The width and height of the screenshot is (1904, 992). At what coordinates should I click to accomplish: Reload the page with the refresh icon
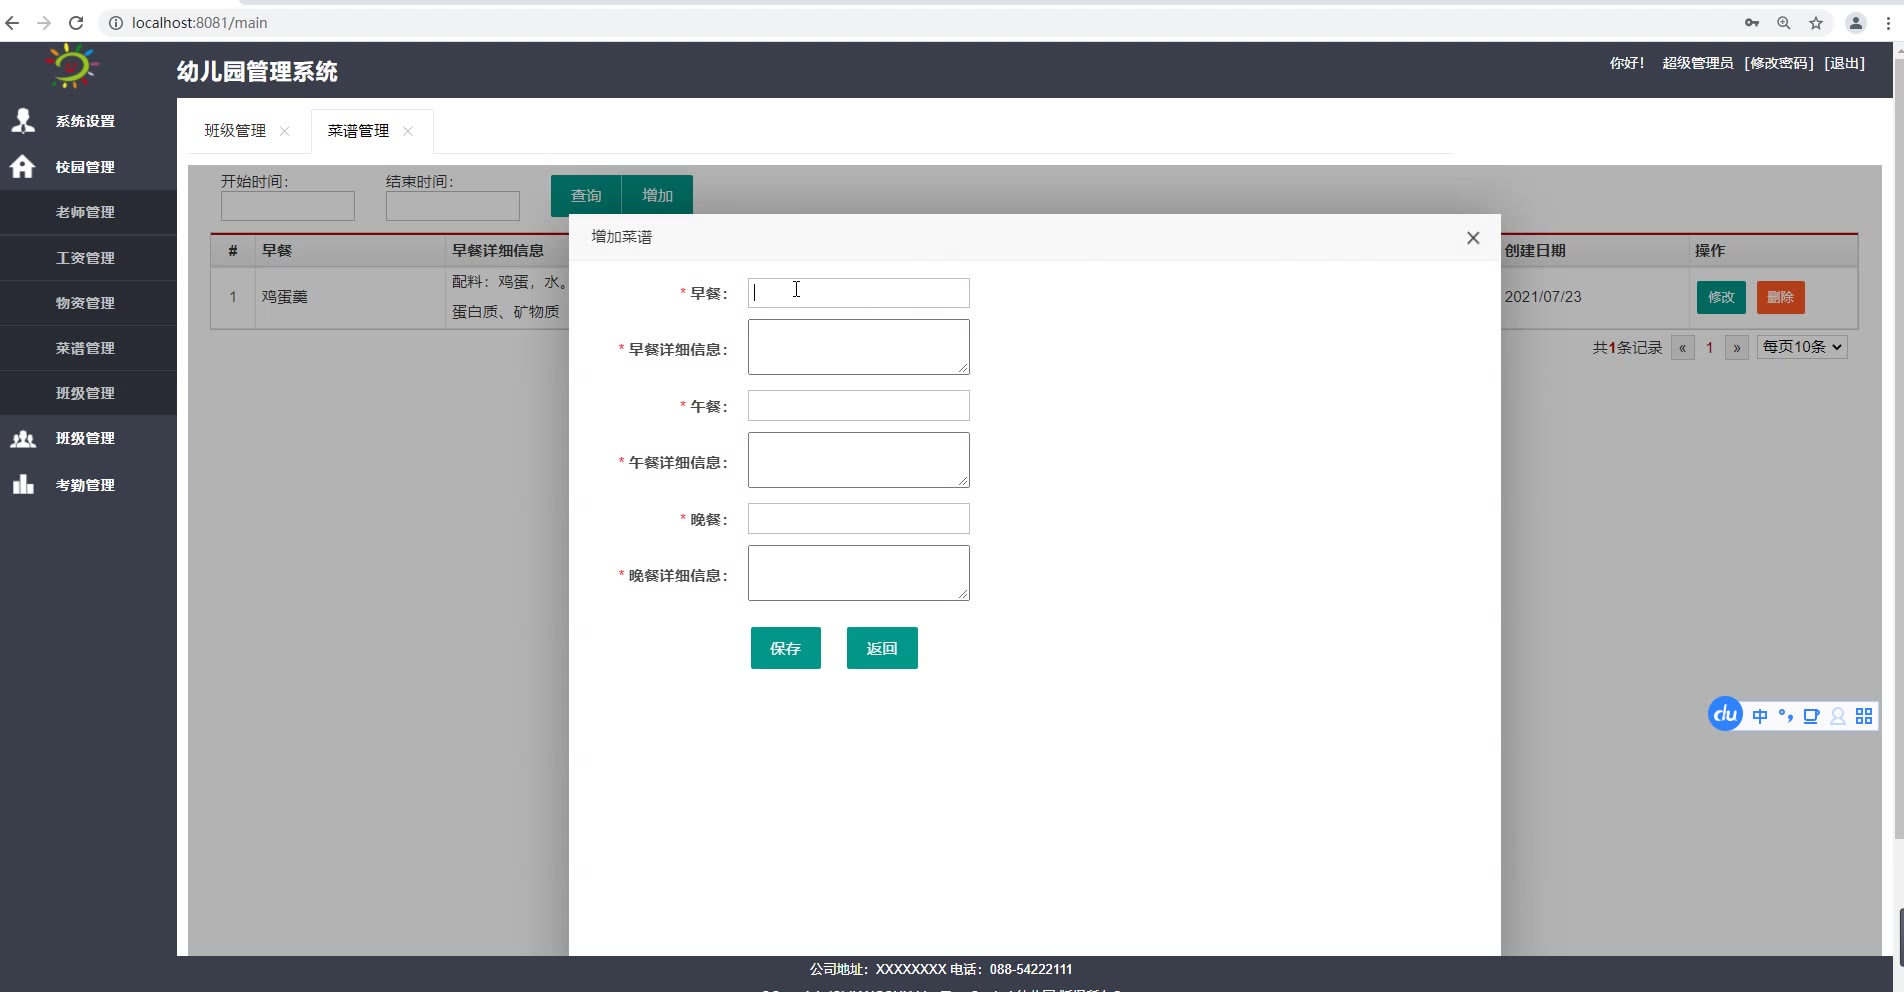pyautogui.click(x=76, y=23)
